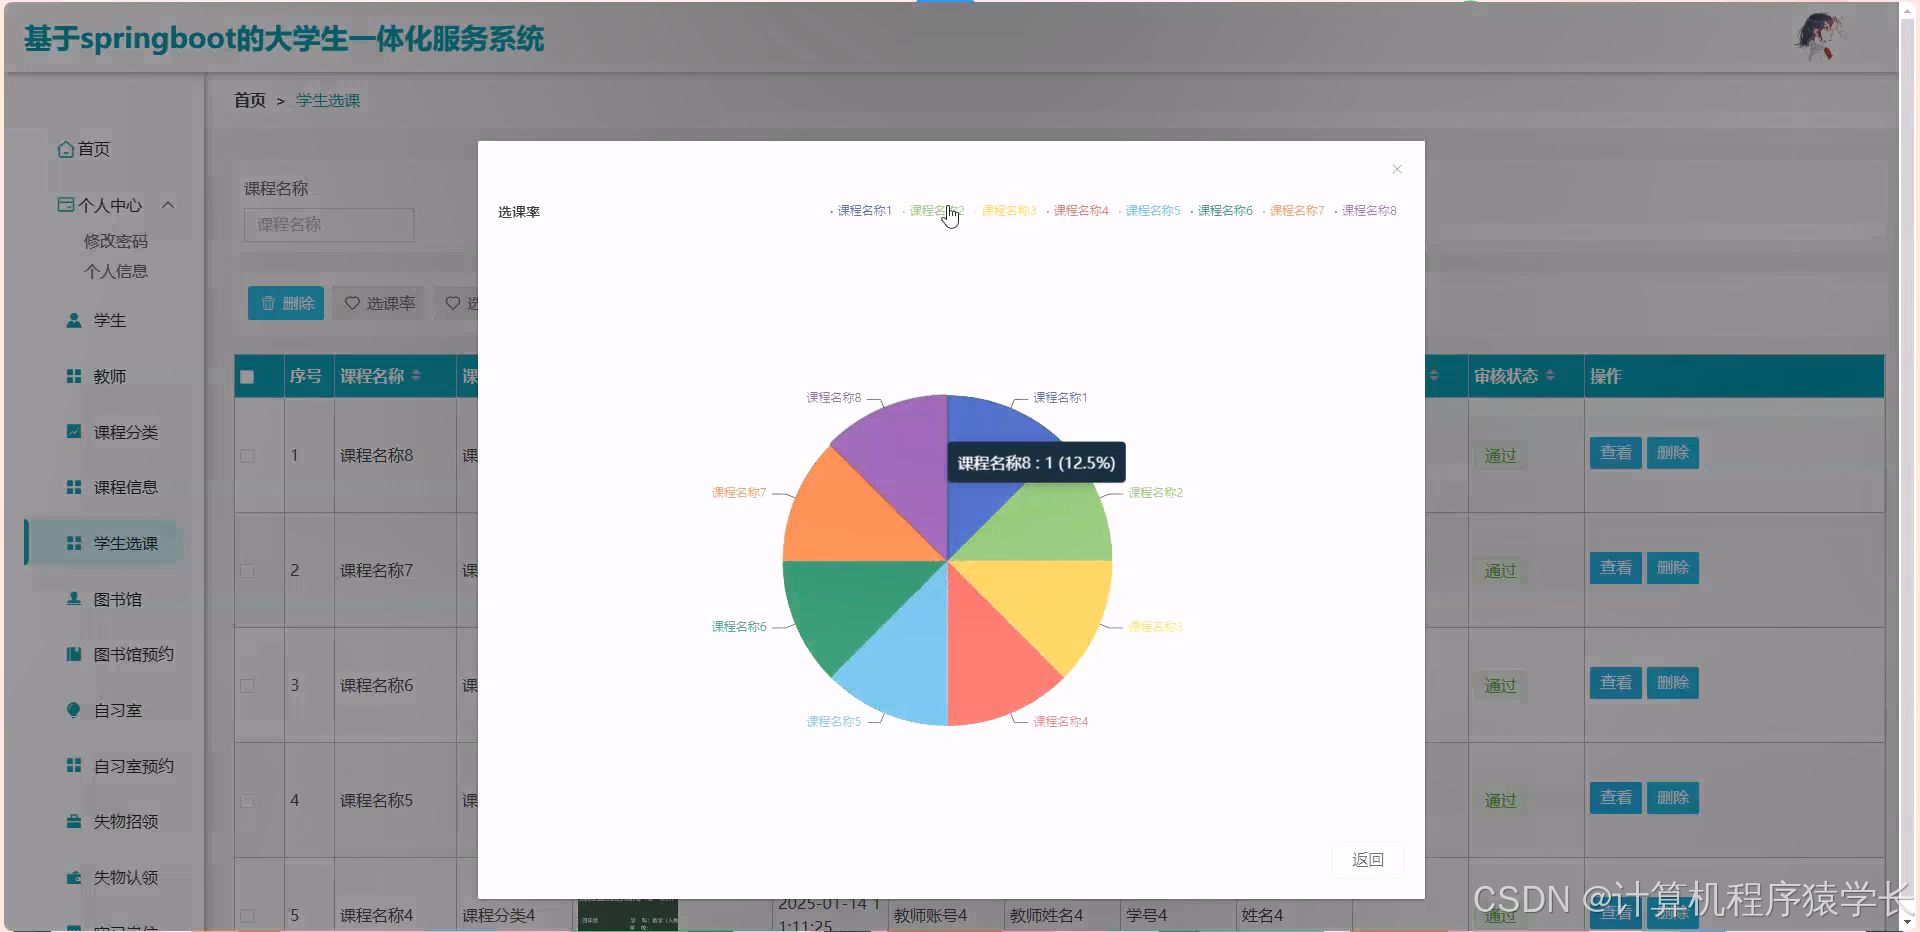Click the orange 课程名称7 pie slice
Viewport: 1920px width, 932px height.
[850, 515]
